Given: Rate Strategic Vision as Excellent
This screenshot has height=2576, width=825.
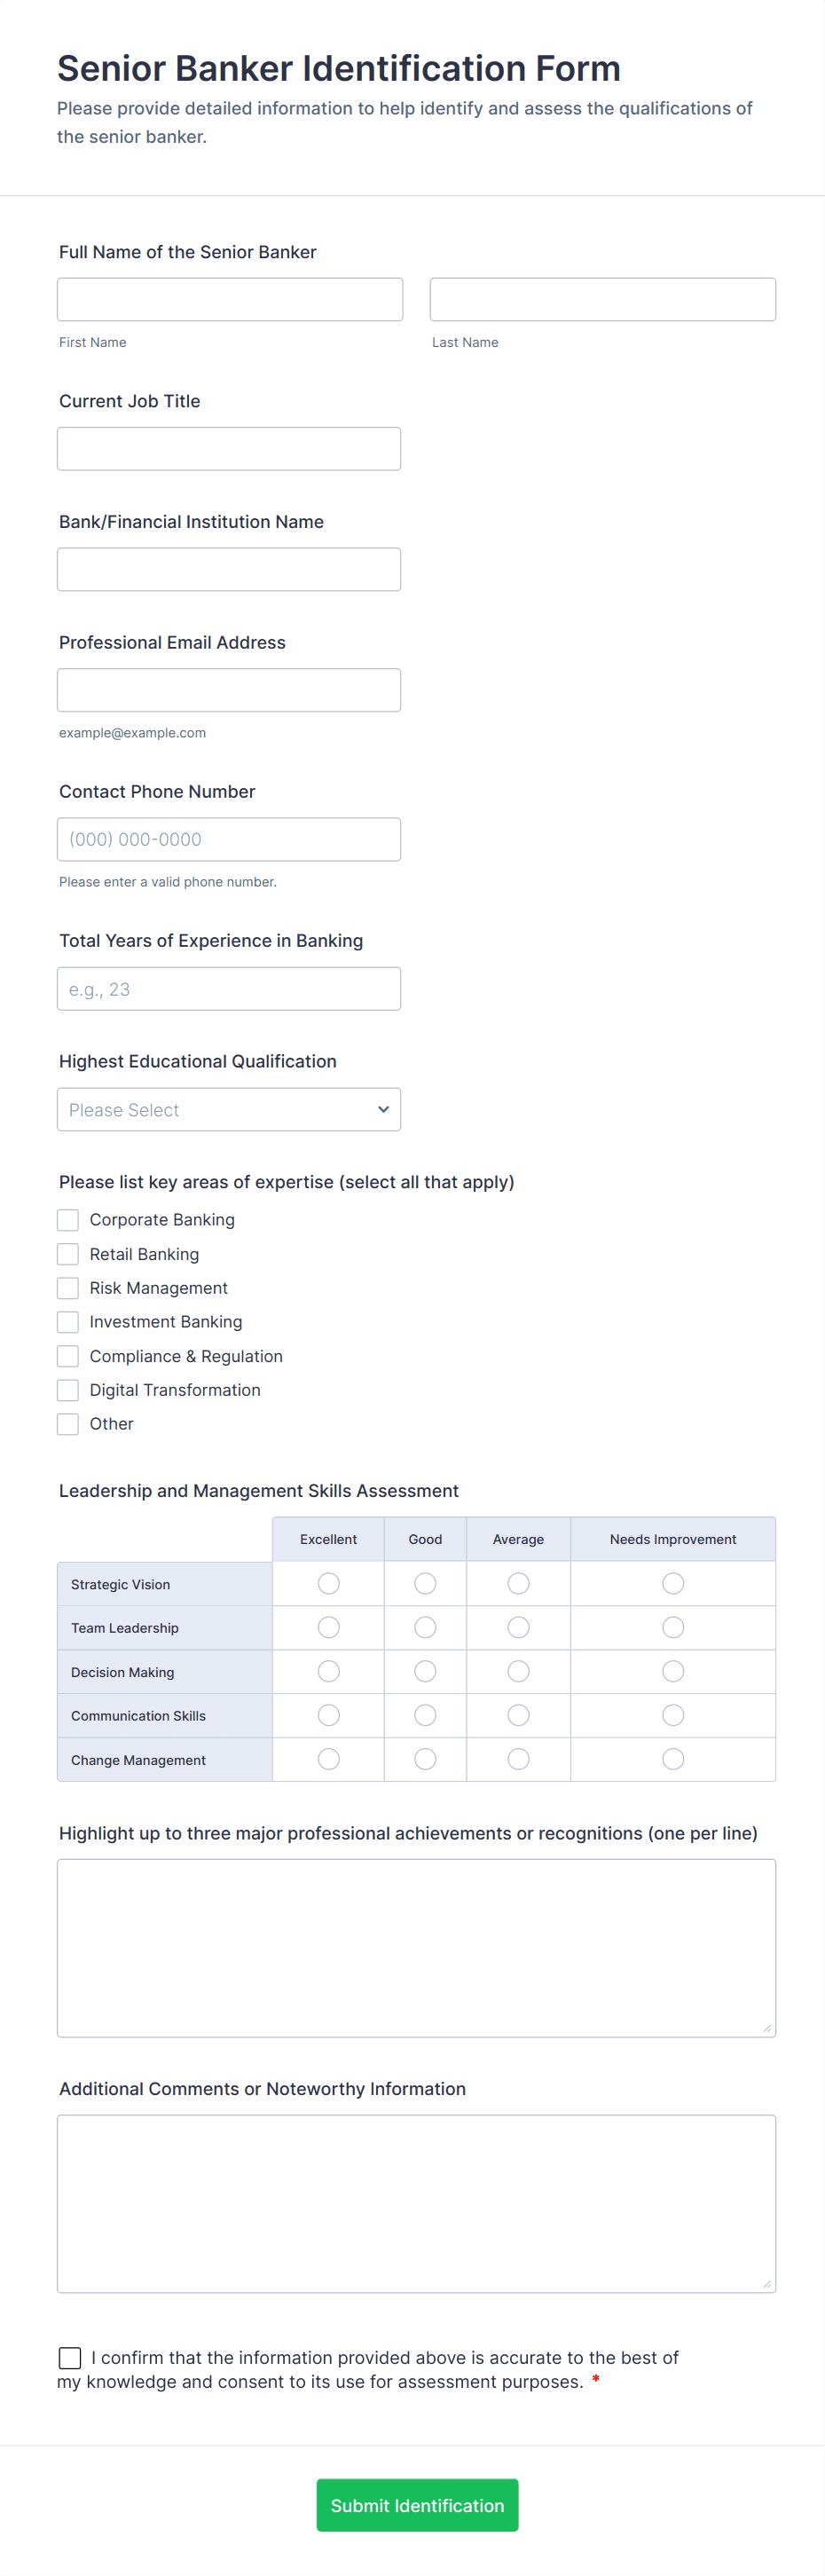Looking at the screenshot, I should pyautogui.click(x=328, y=1583).
